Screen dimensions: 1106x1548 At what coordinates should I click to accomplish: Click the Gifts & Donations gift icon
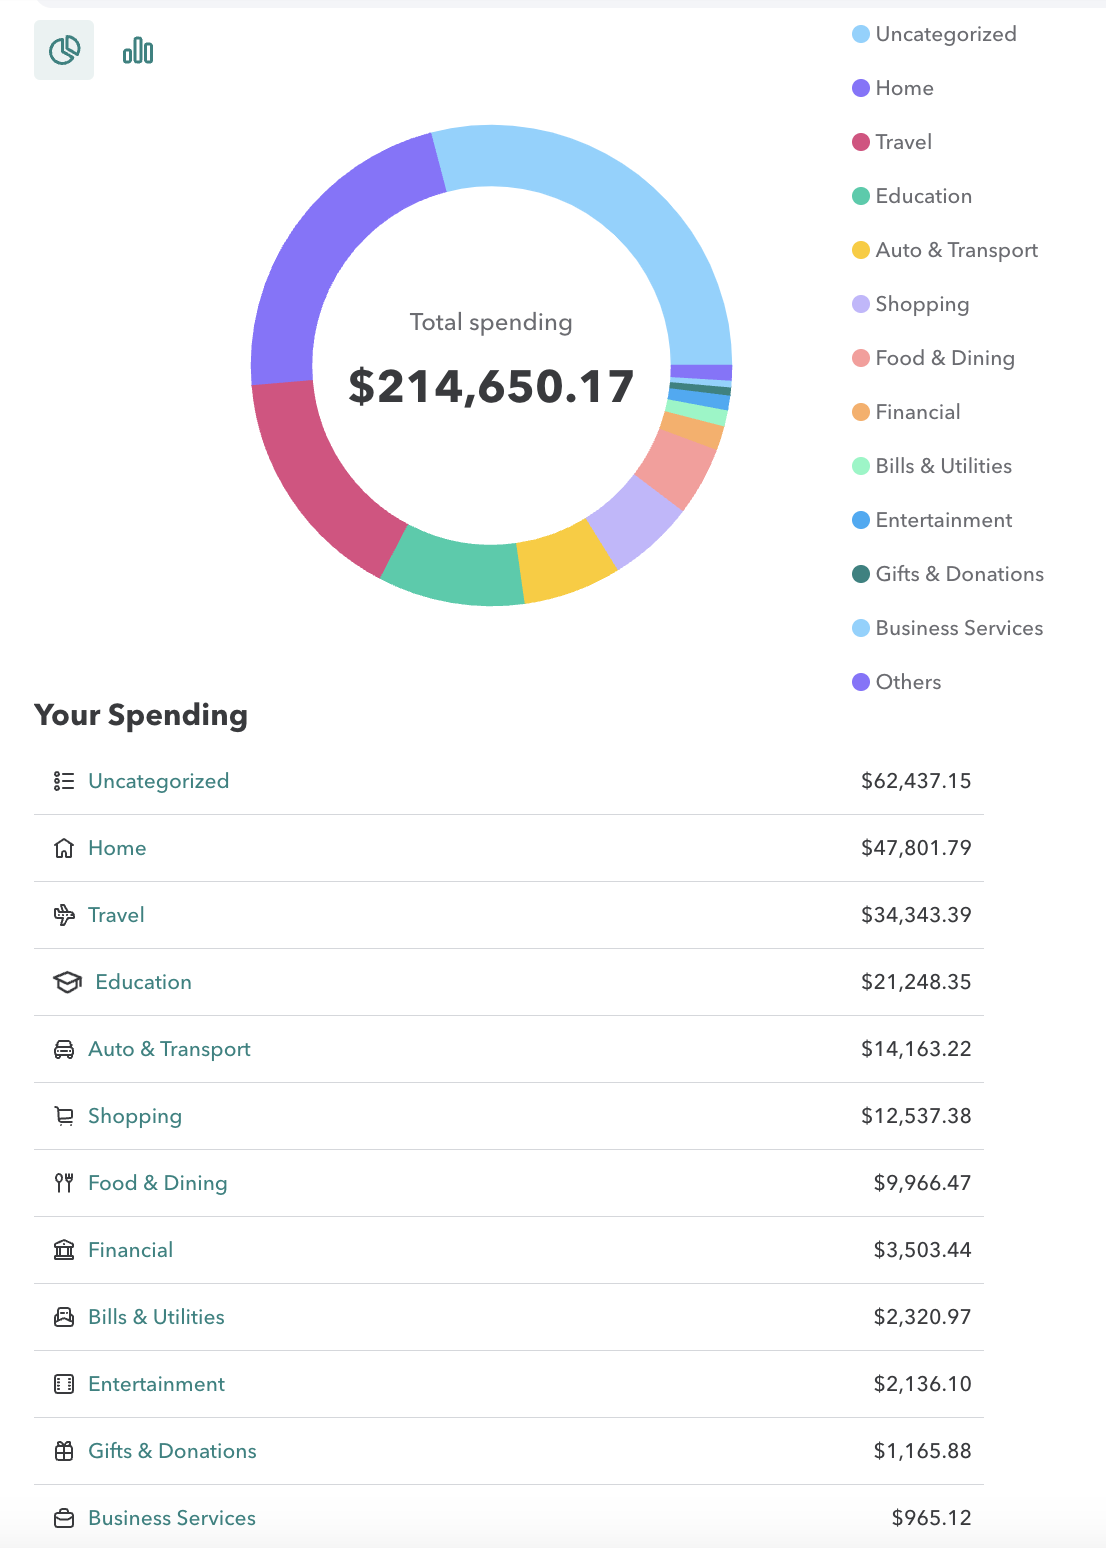[x=64, y=1451]
